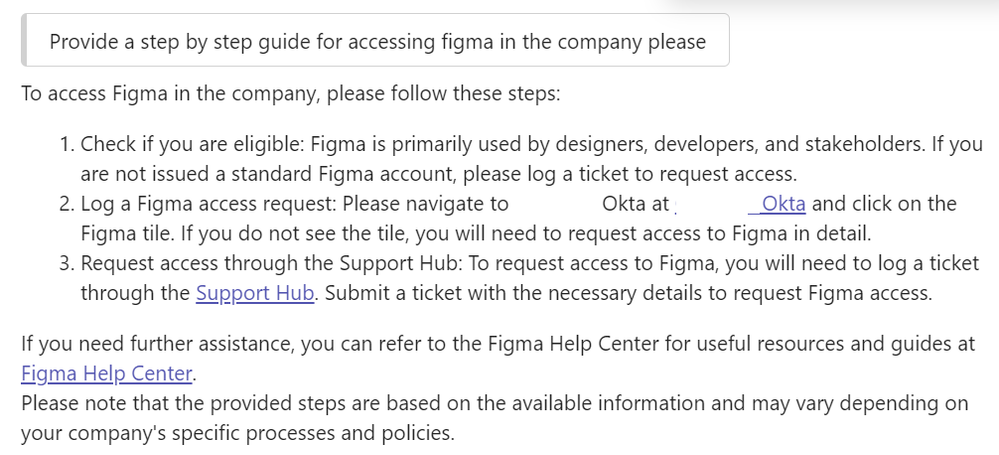
Task: Click the blank redacted gap before 'Okta at'
Action: click(555, 204)
